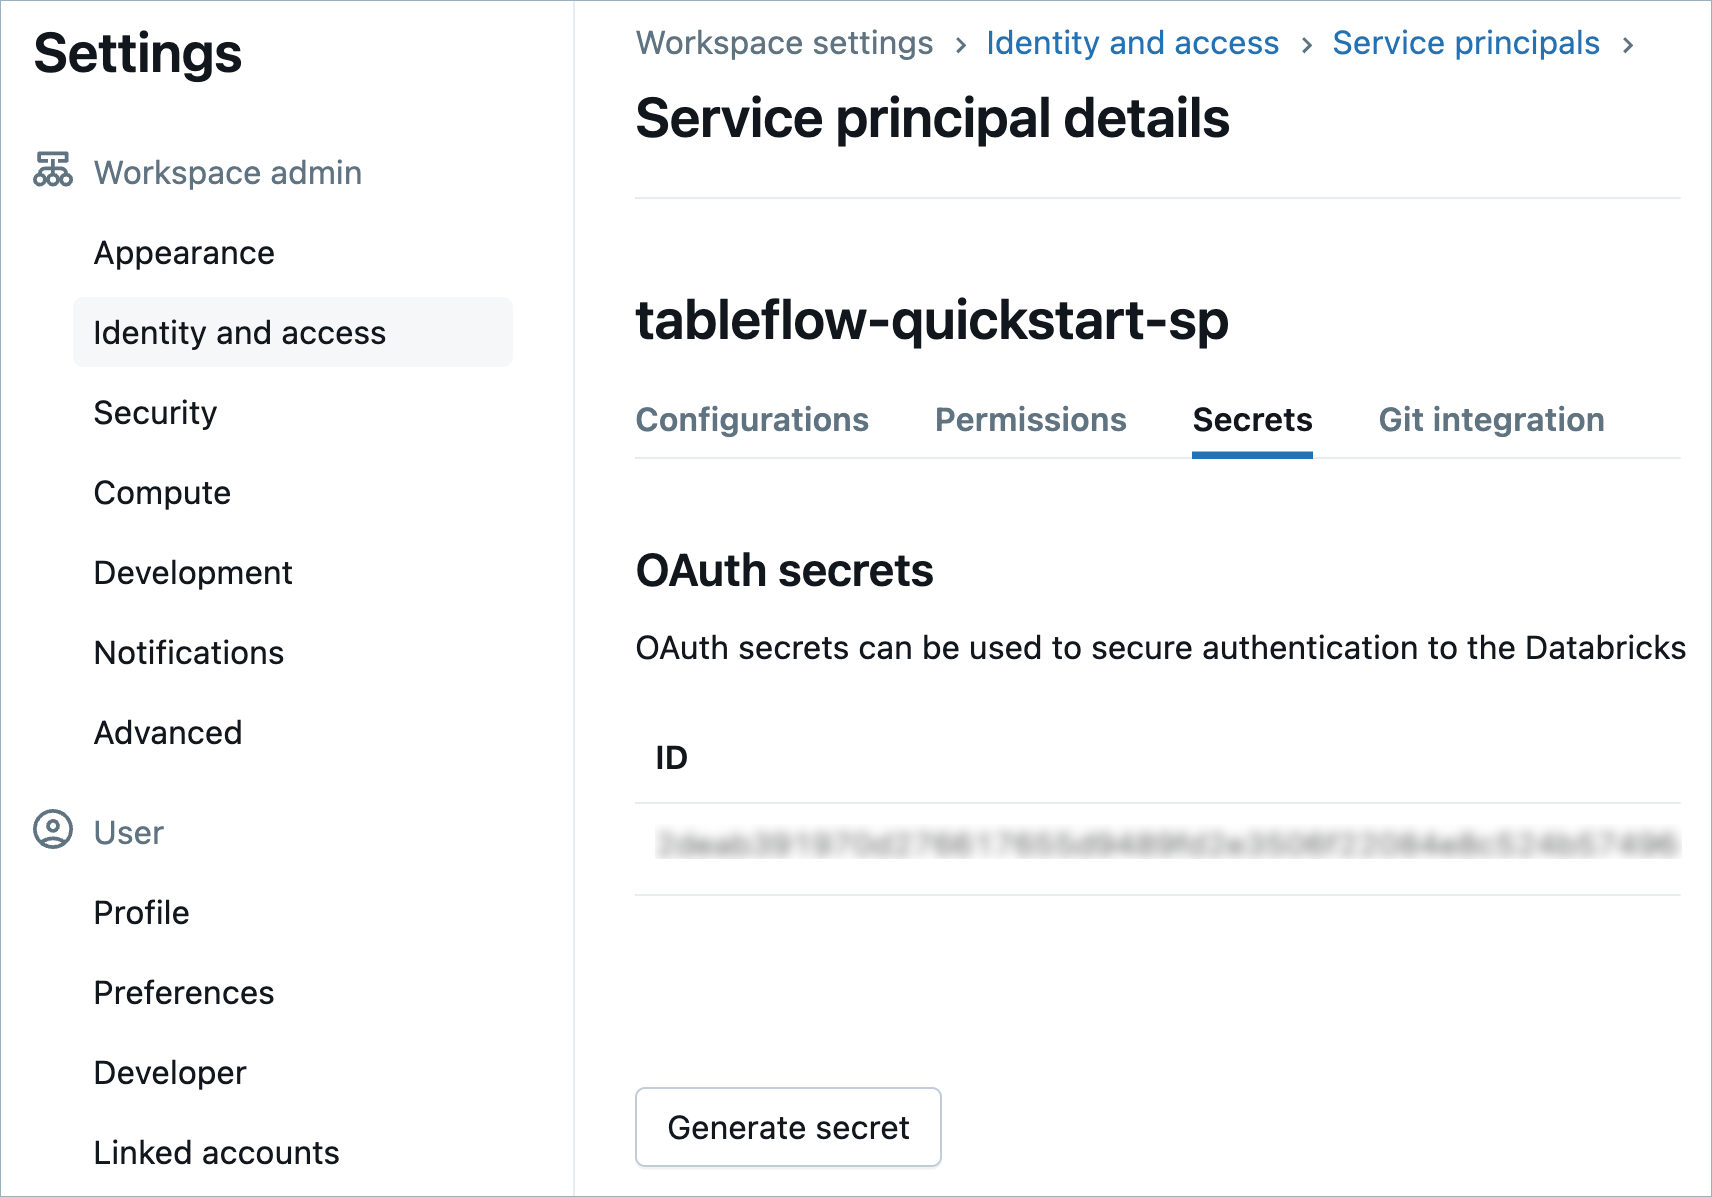Viewport: 1712px width, 1197px height.
Task: Click the Workspace admin icon
Action: pyautogui.click(x=53, y=171)
